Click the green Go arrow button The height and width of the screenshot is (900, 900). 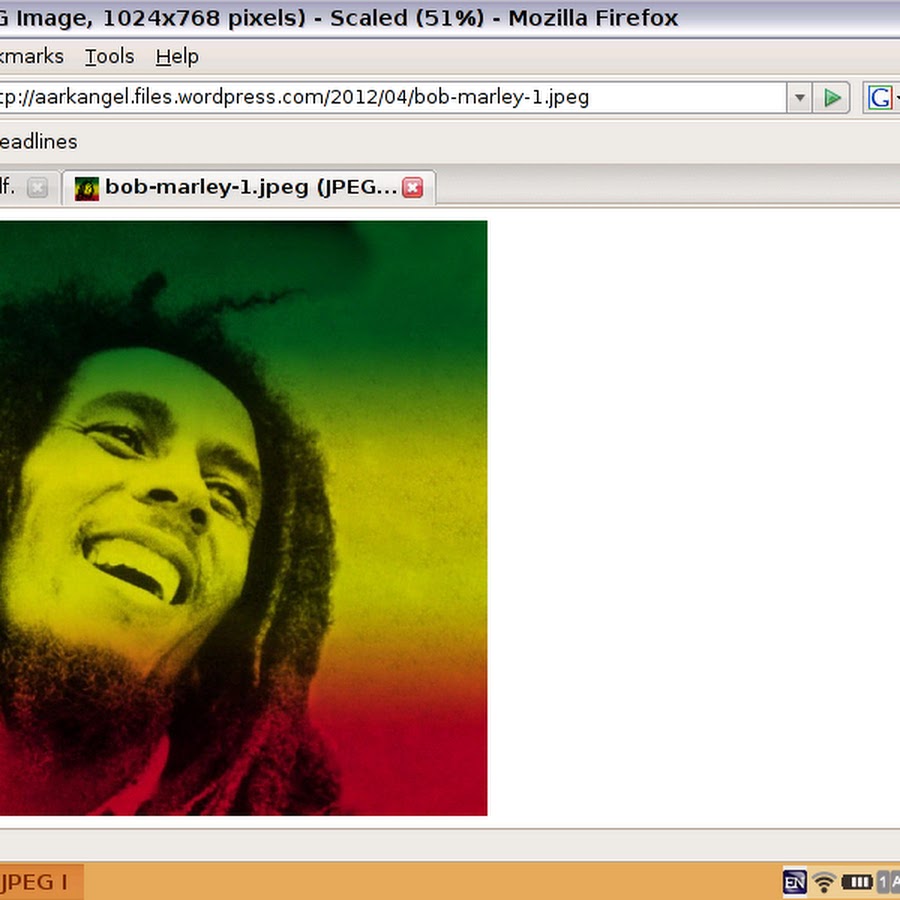point(832,98)
